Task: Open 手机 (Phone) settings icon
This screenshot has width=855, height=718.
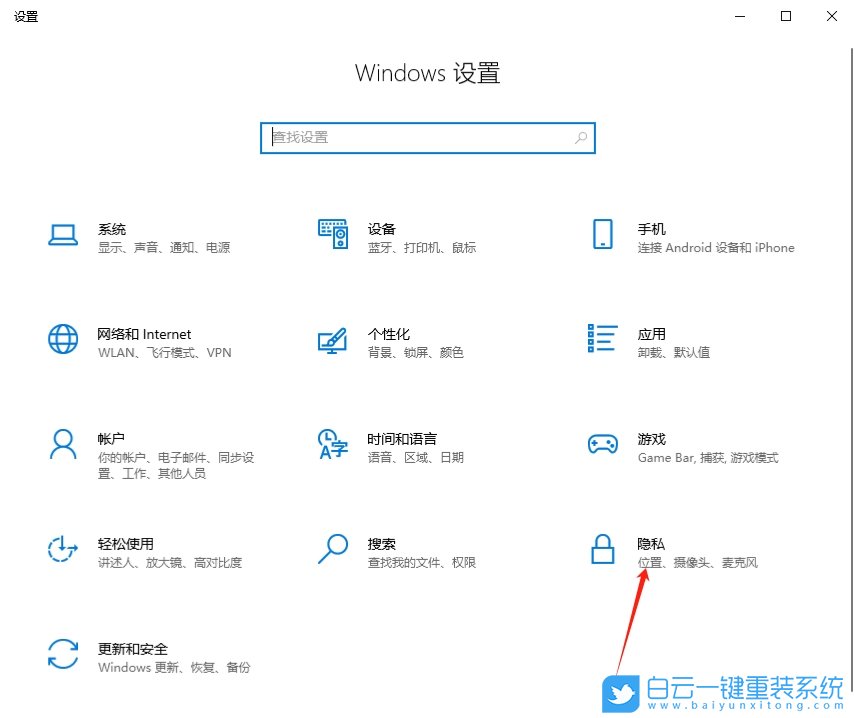Action: pyautogui.click(x=602, y=233)
